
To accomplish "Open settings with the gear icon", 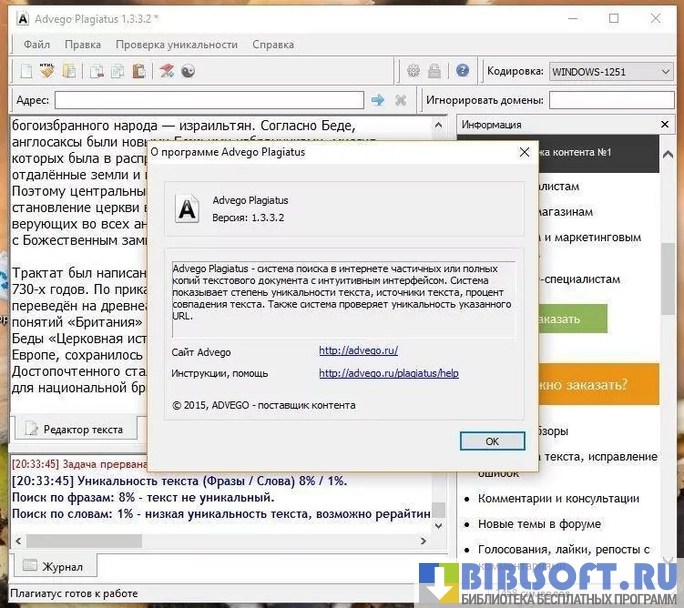I will click(x=412, y=71).
